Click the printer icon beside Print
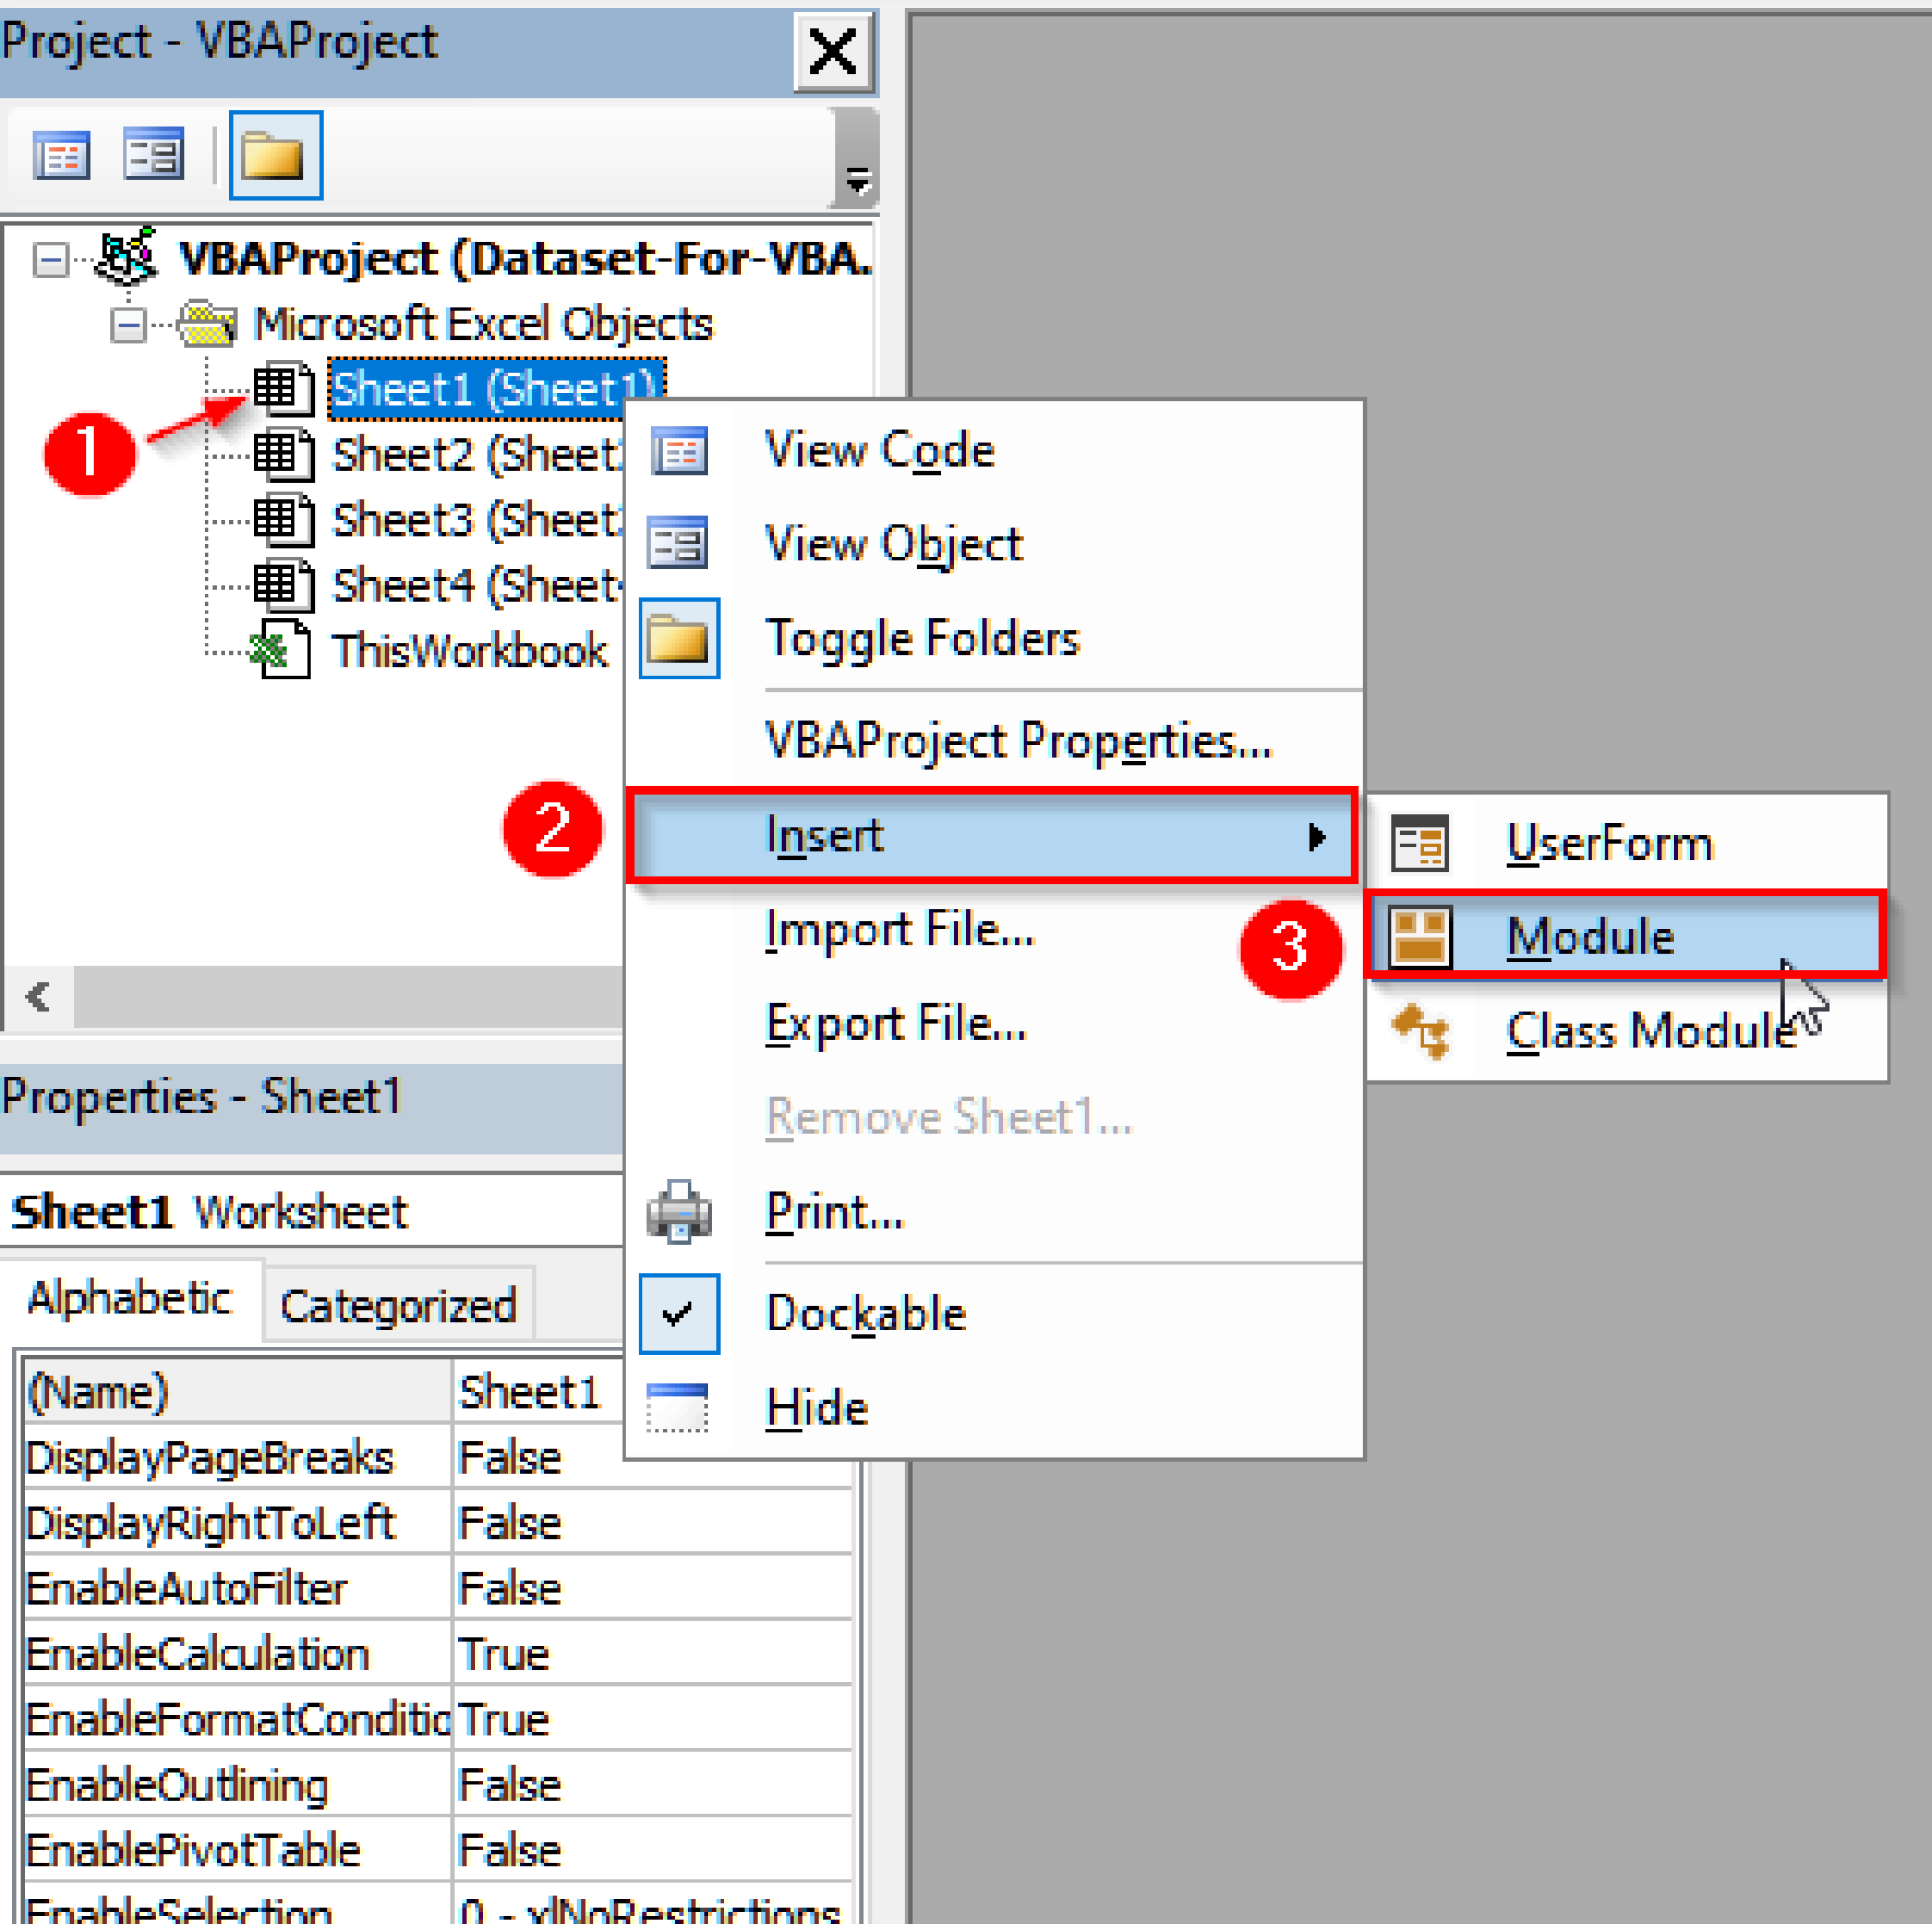 (678, 1211)
